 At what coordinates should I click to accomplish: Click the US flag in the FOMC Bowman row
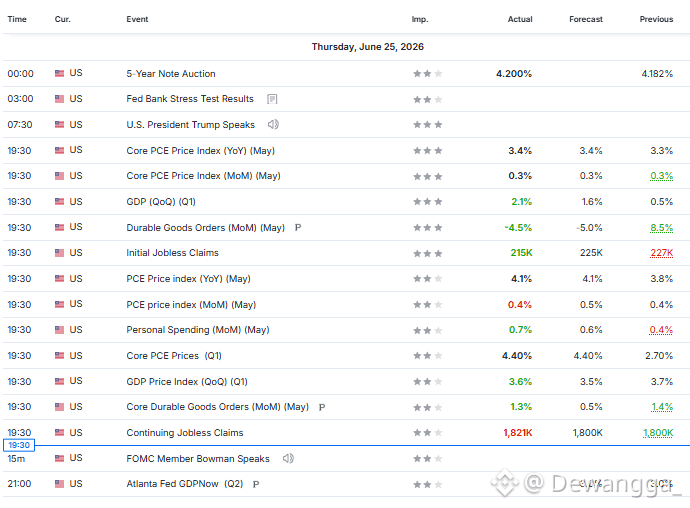[59, 459]
